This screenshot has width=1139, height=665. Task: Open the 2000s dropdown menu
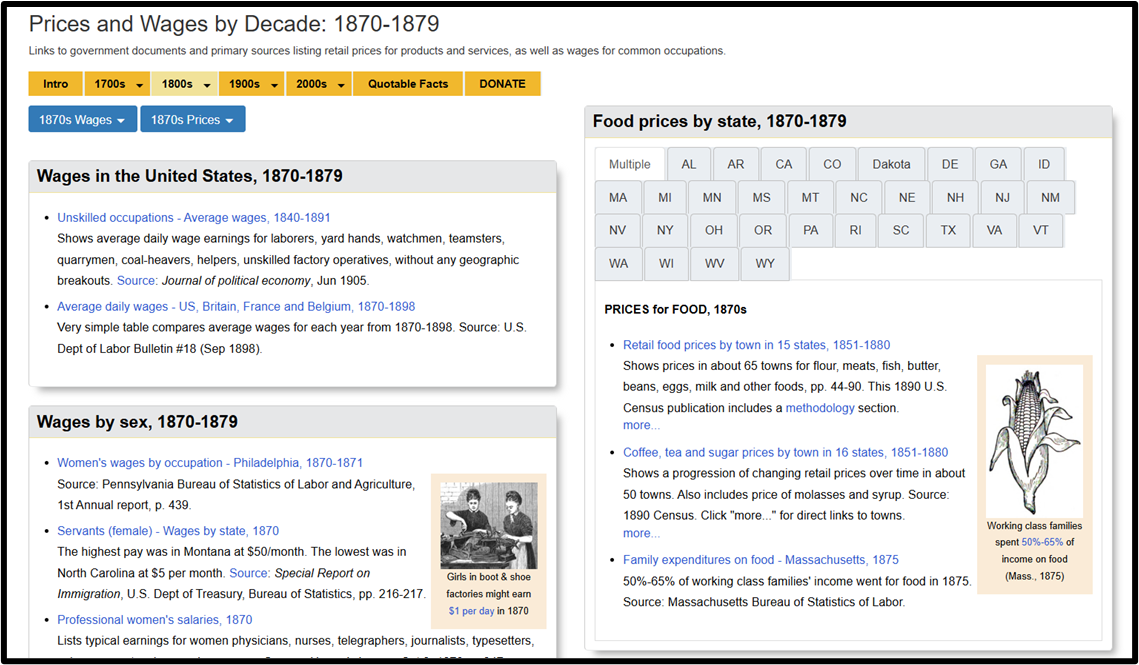[x=319, y=84]
